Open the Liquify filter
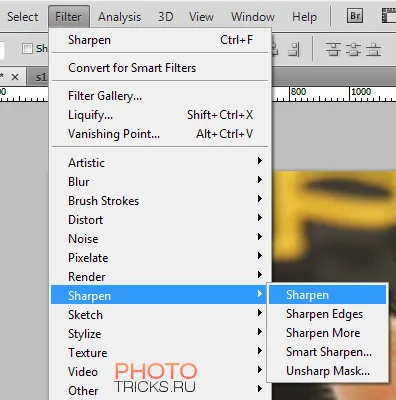 point(160,115)
